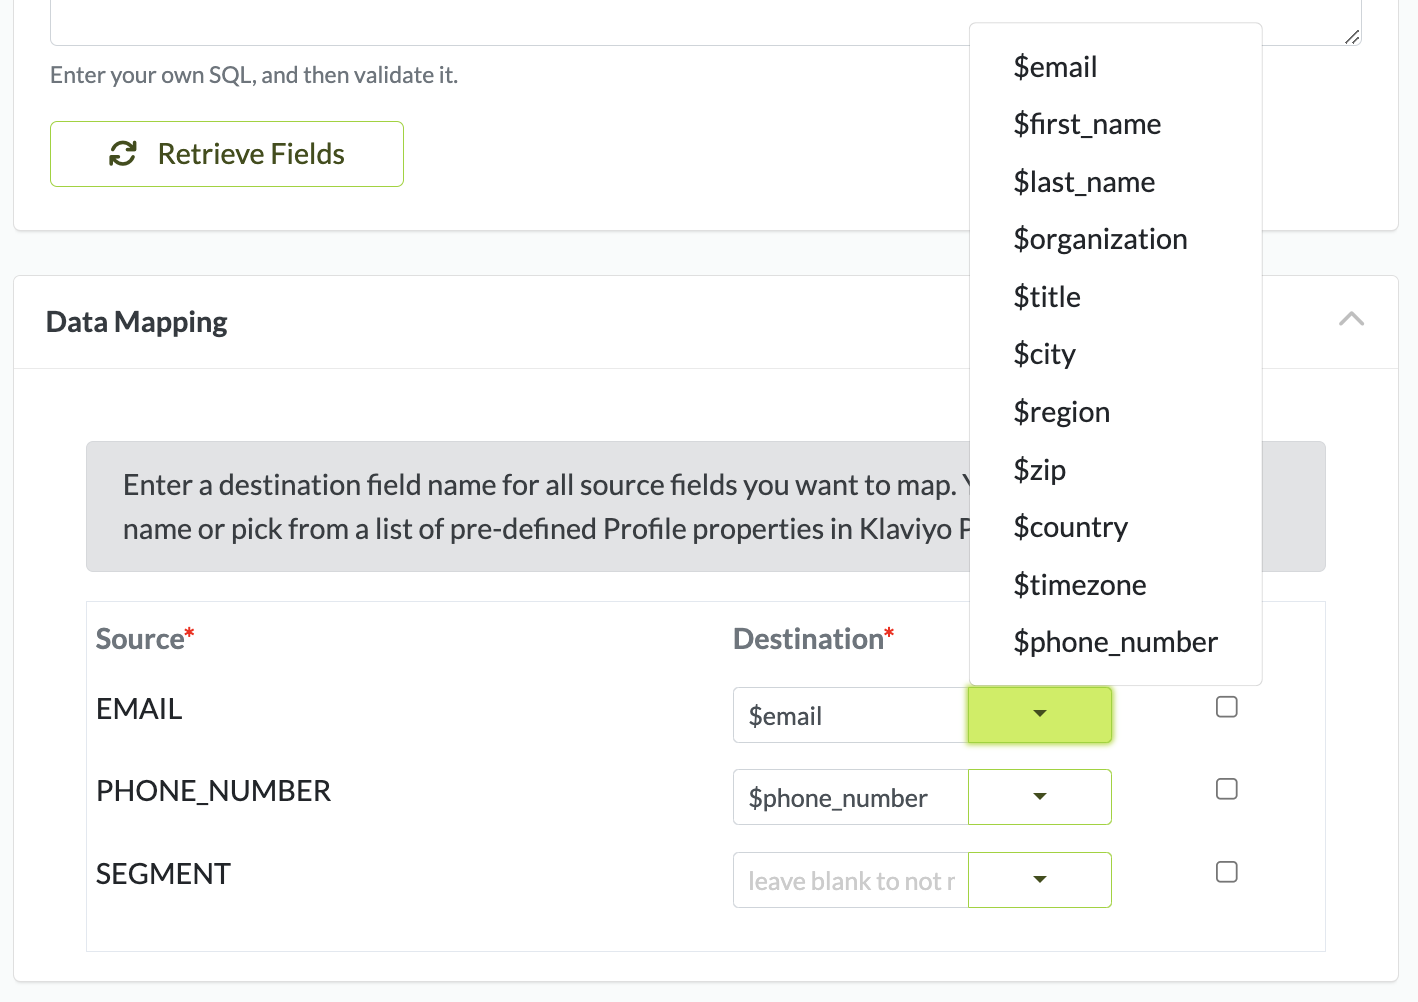
Task: Pick $last_name from the dropdown menu
Action: pos(1084,182)
